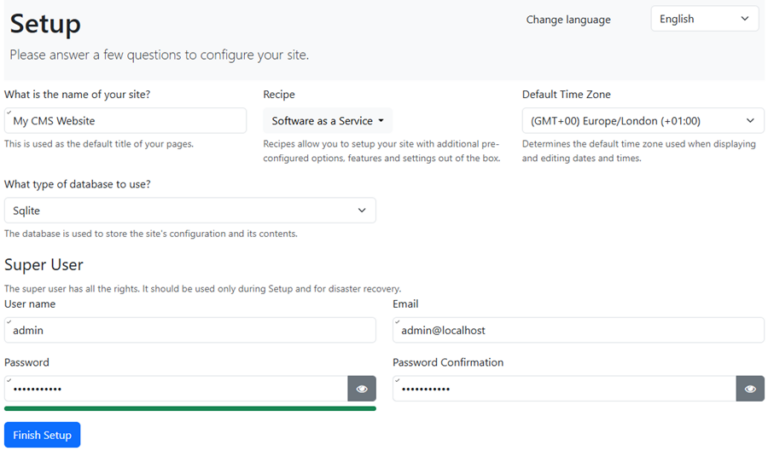The image size is (768, 451).
Task: Open the Sqlite database type dropdown
Action: tap(190, 211)
